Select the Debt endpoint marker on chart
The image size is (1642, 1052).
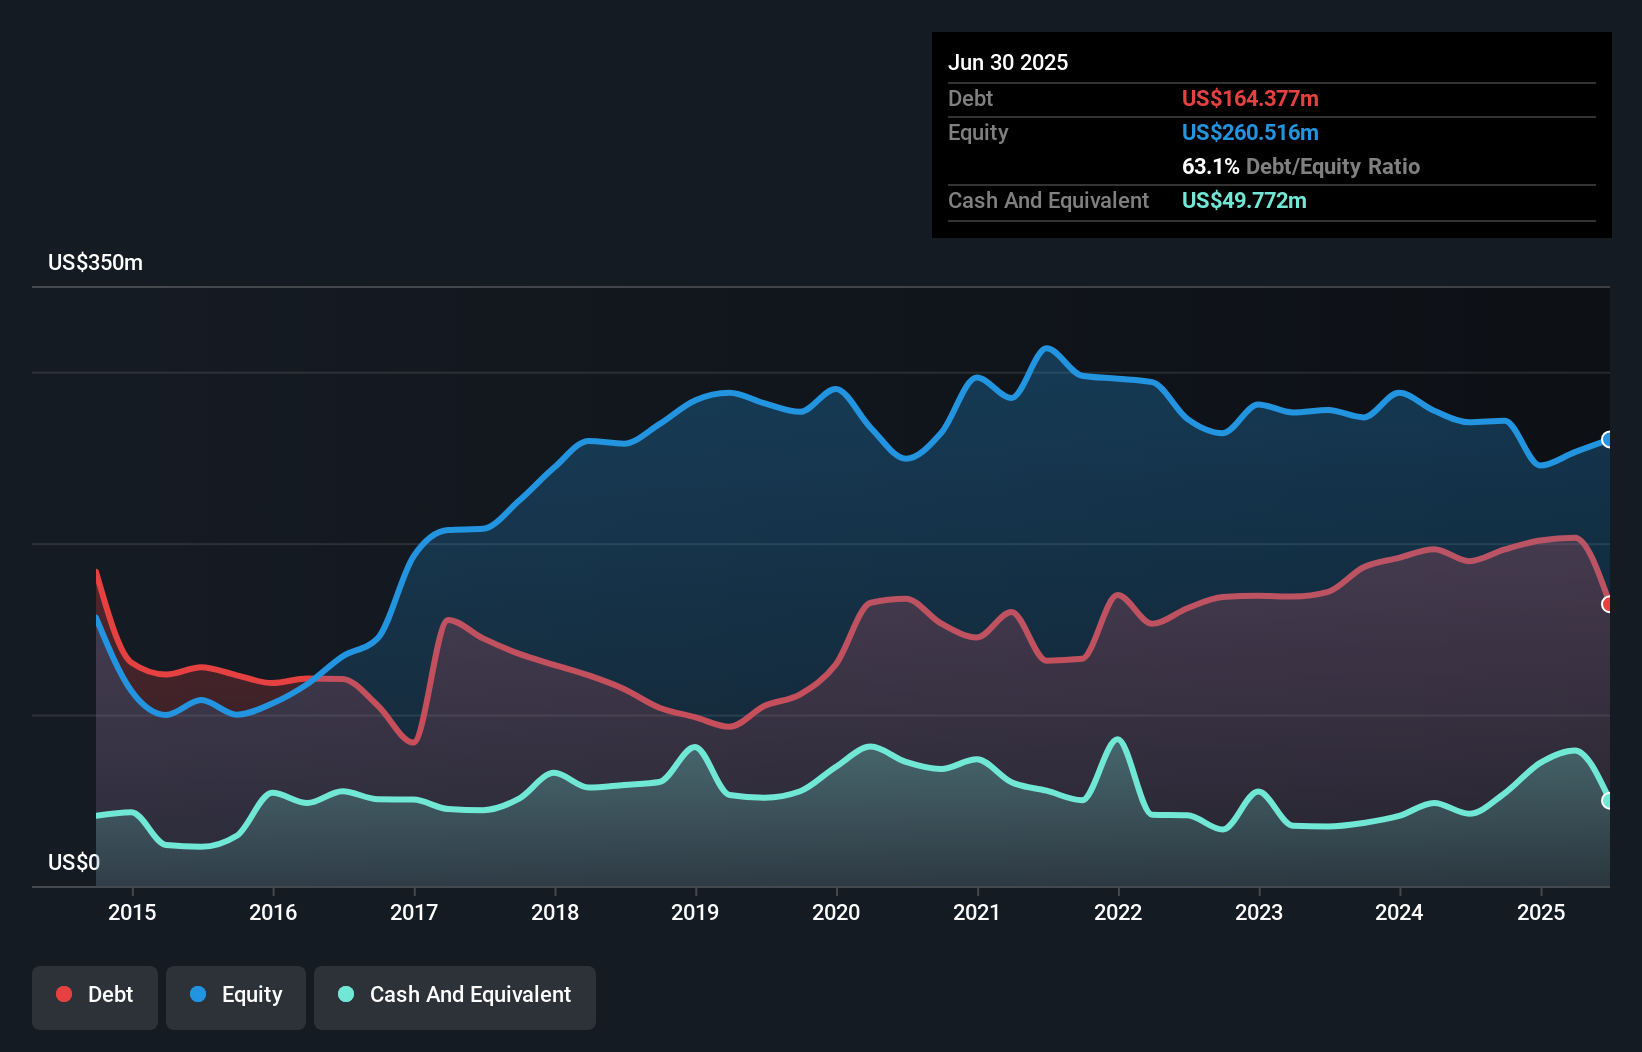(x=1608, y=604)
